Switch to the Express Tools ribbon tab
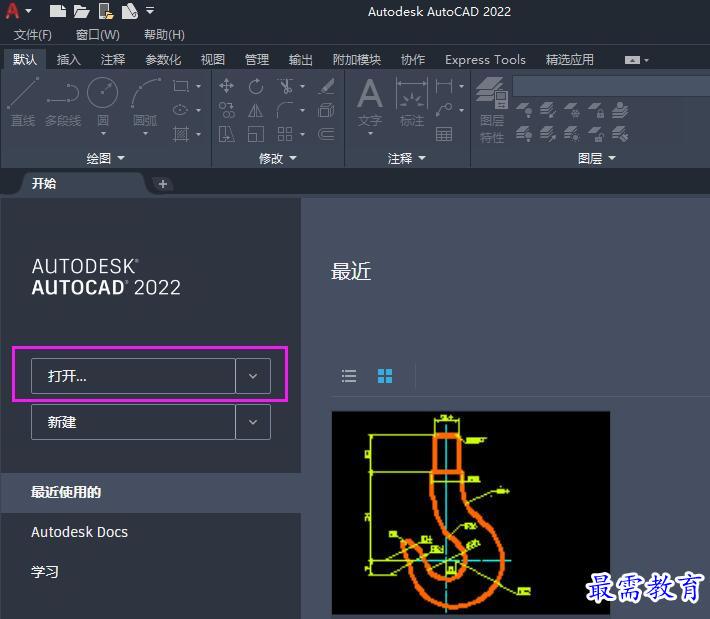 tap(485, 59)
